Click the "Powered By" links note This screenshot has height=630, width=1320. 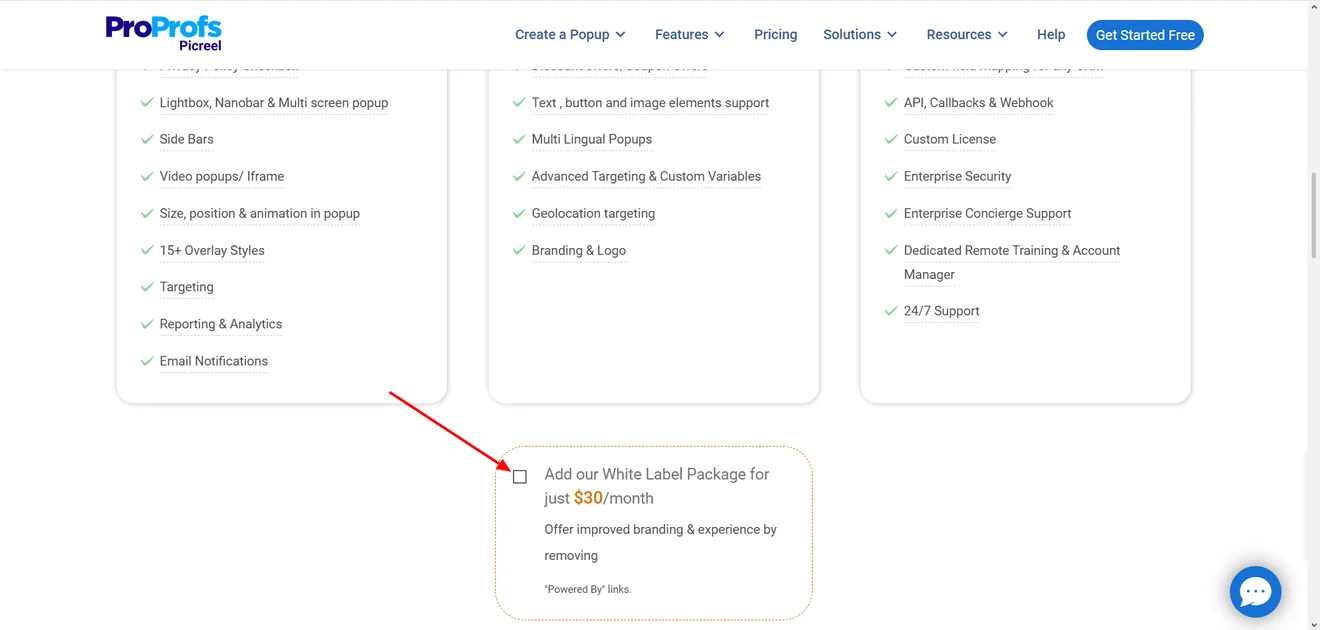point(588,589)
